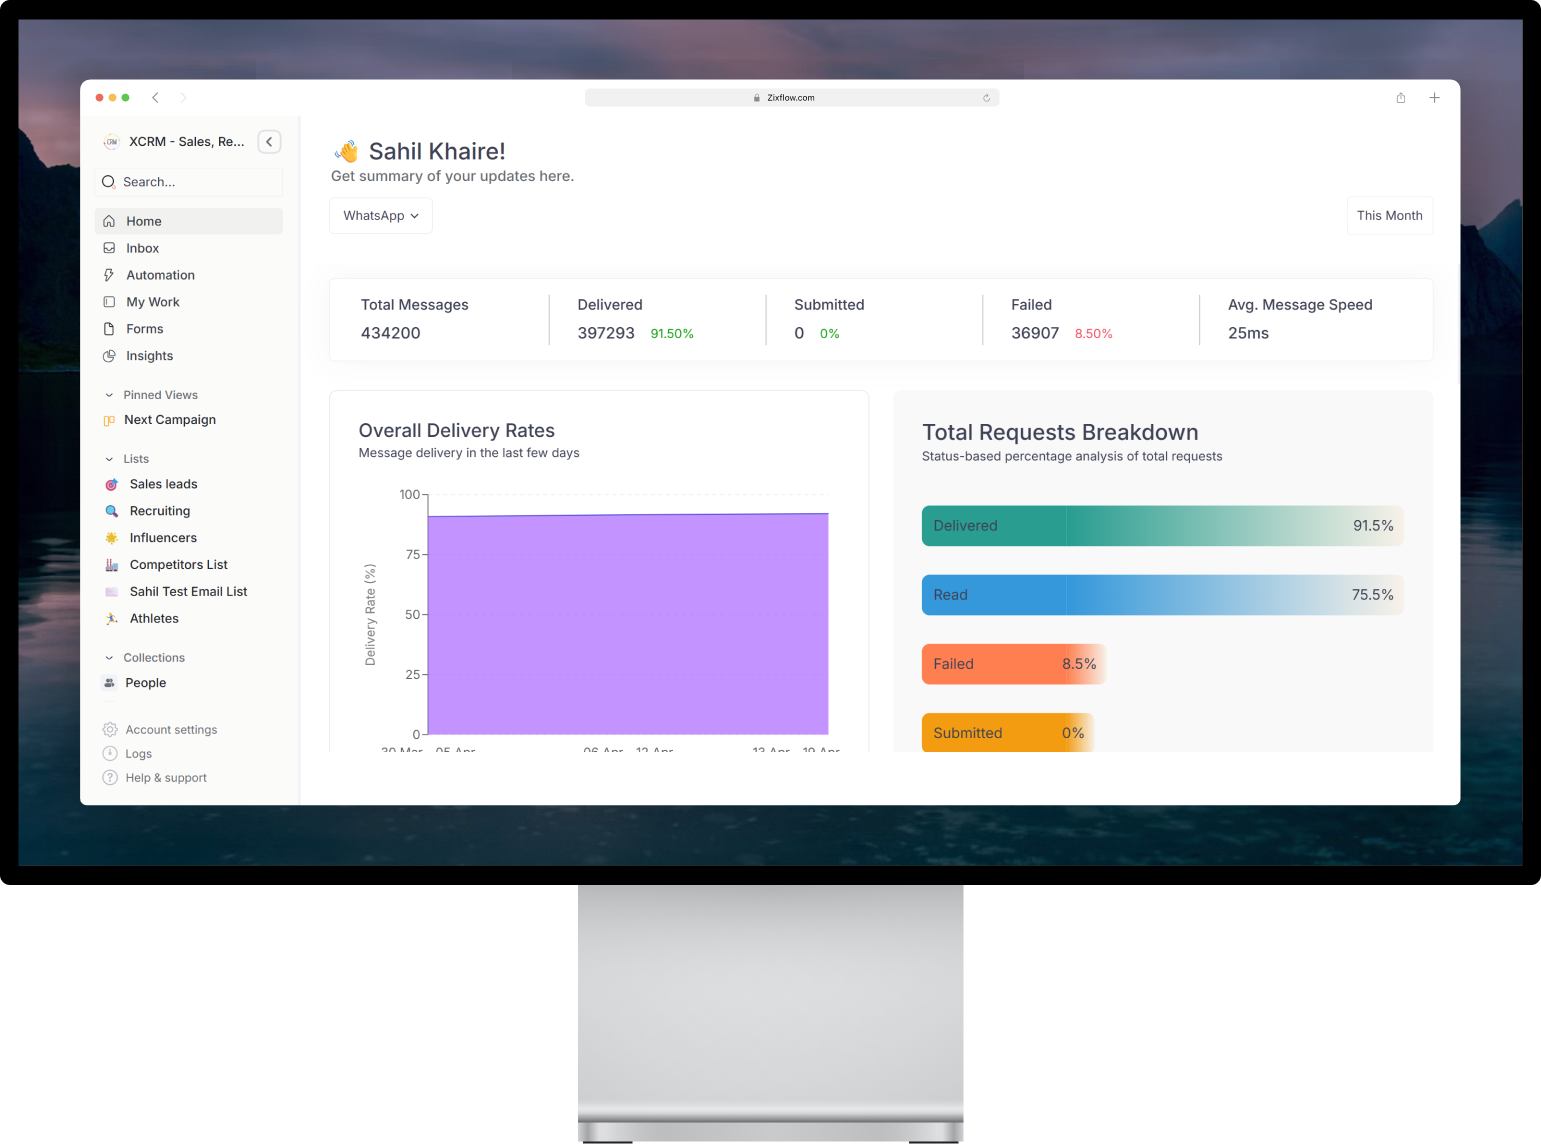The height and width of the screenshot is (1144, 1541).
Task: Open the People collection
Action: [x=146, y=683]
